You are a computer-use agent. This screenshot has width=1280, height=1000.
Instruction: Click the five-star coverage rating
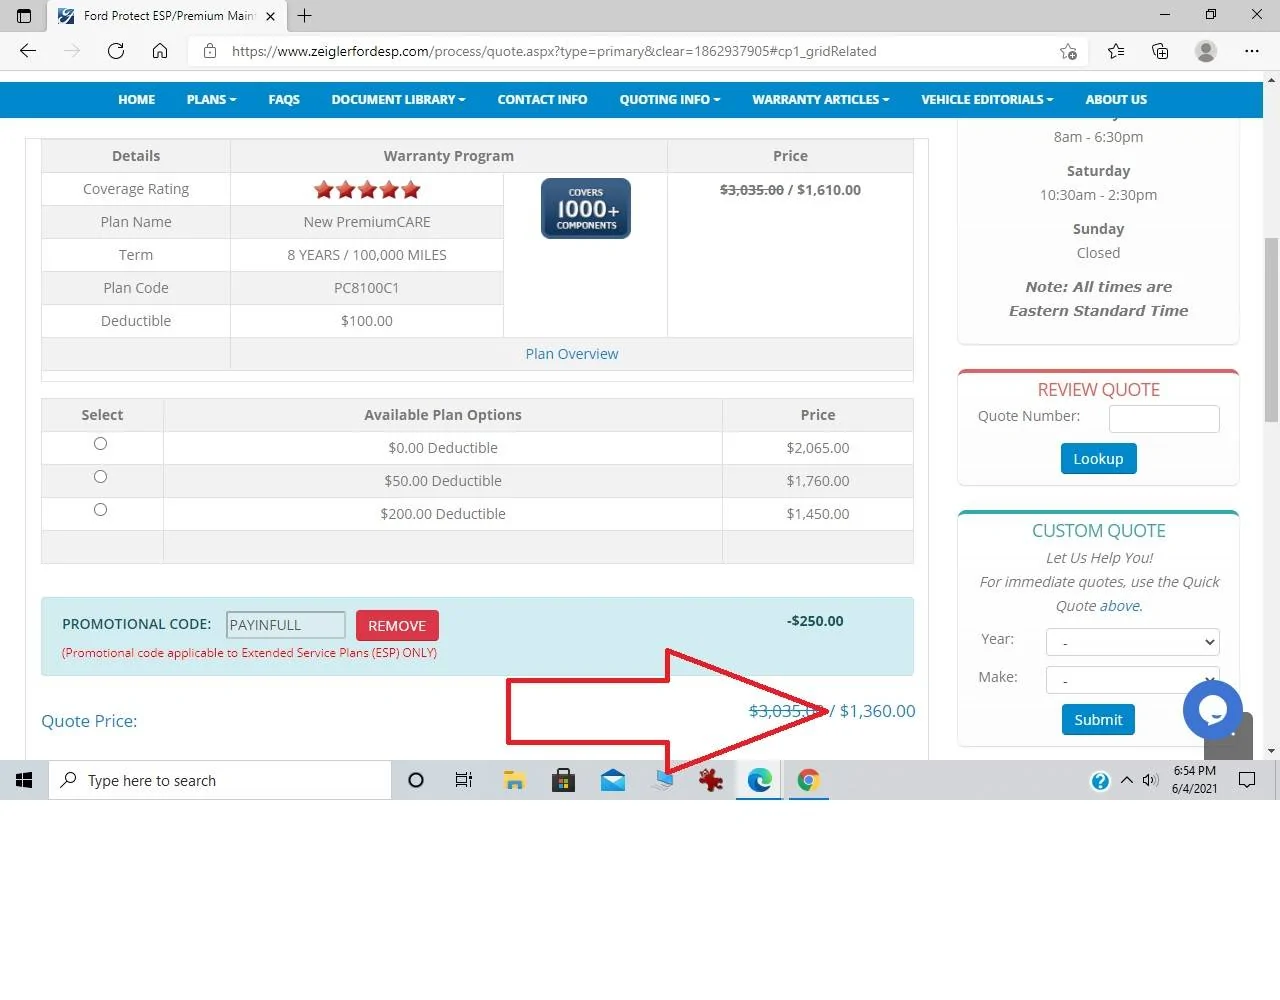[x=367, y=189]
